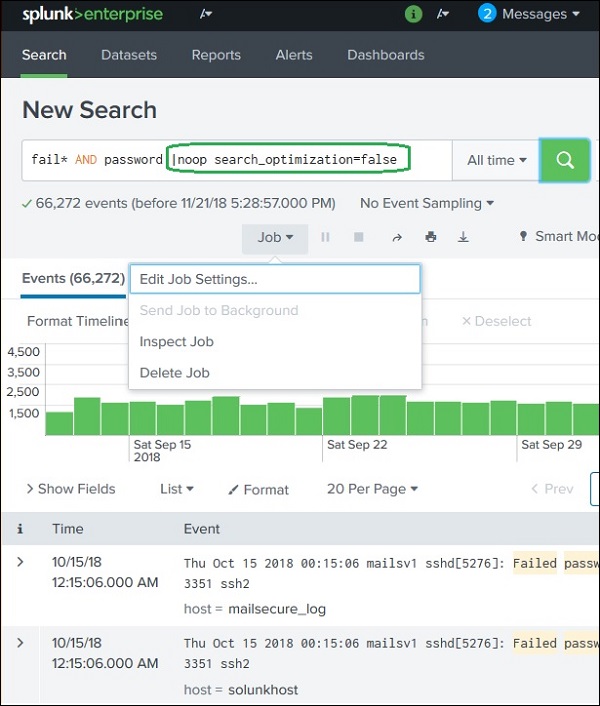Image resolution: width=600 pixels, height=706 pixels.
Task: Expand the second event row
Action: coord(20,642)
